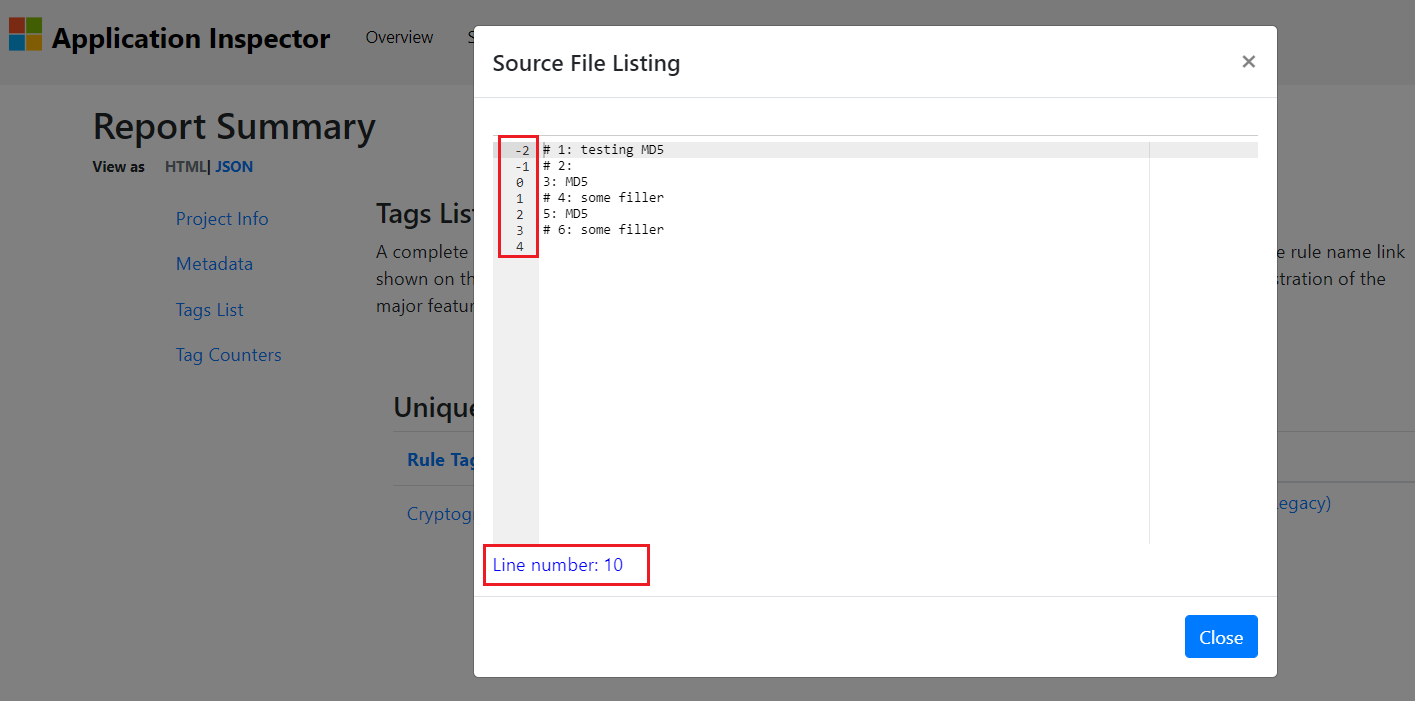Dismiss dialog with the × close icon

[1248, 61]
